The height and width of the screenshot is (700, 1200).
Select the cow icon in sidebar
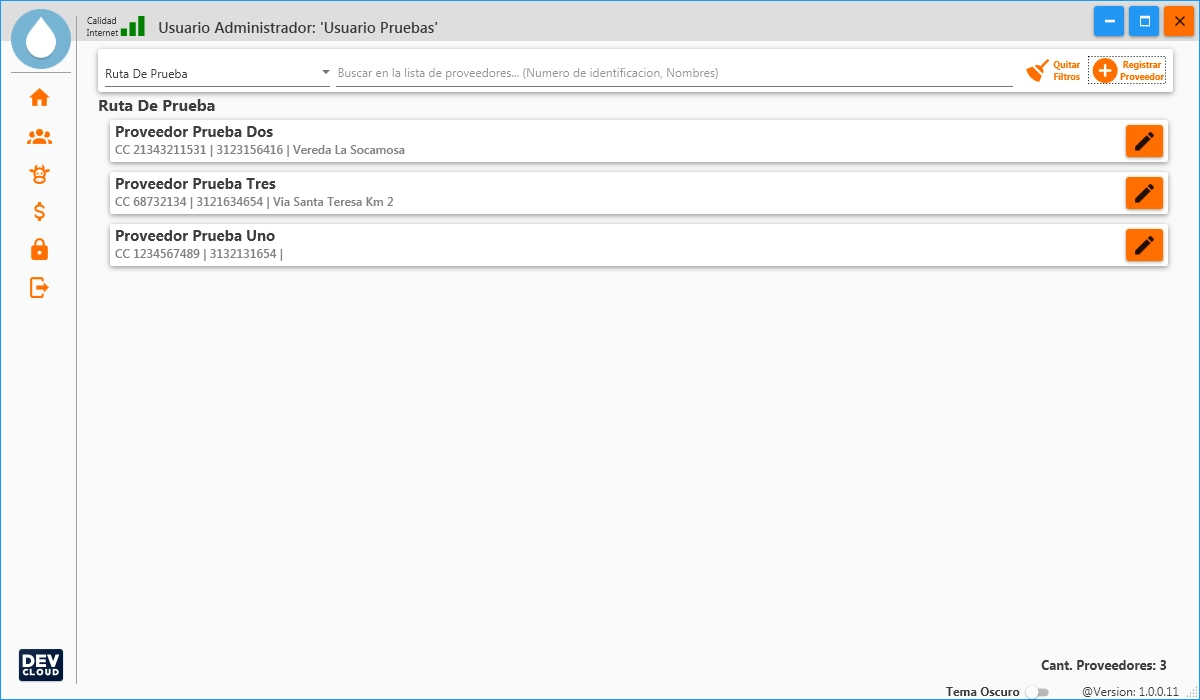(39, 175)
